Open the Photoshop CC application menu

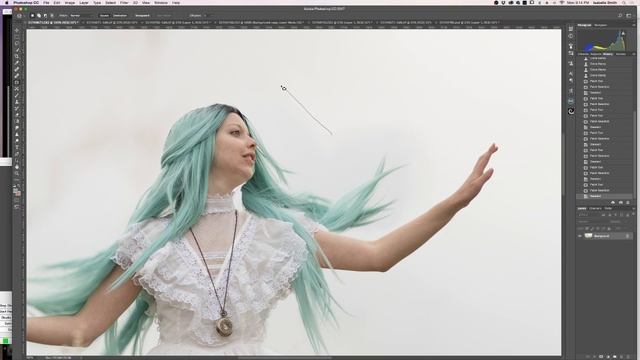(x=26, y=2)
